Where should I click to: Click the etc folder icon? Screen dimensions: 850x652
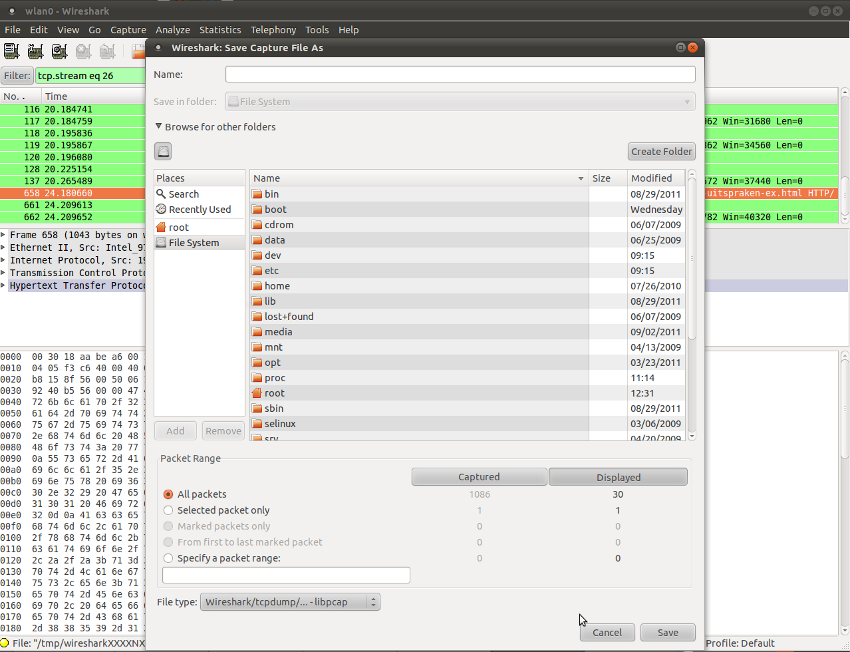(257, 270)
